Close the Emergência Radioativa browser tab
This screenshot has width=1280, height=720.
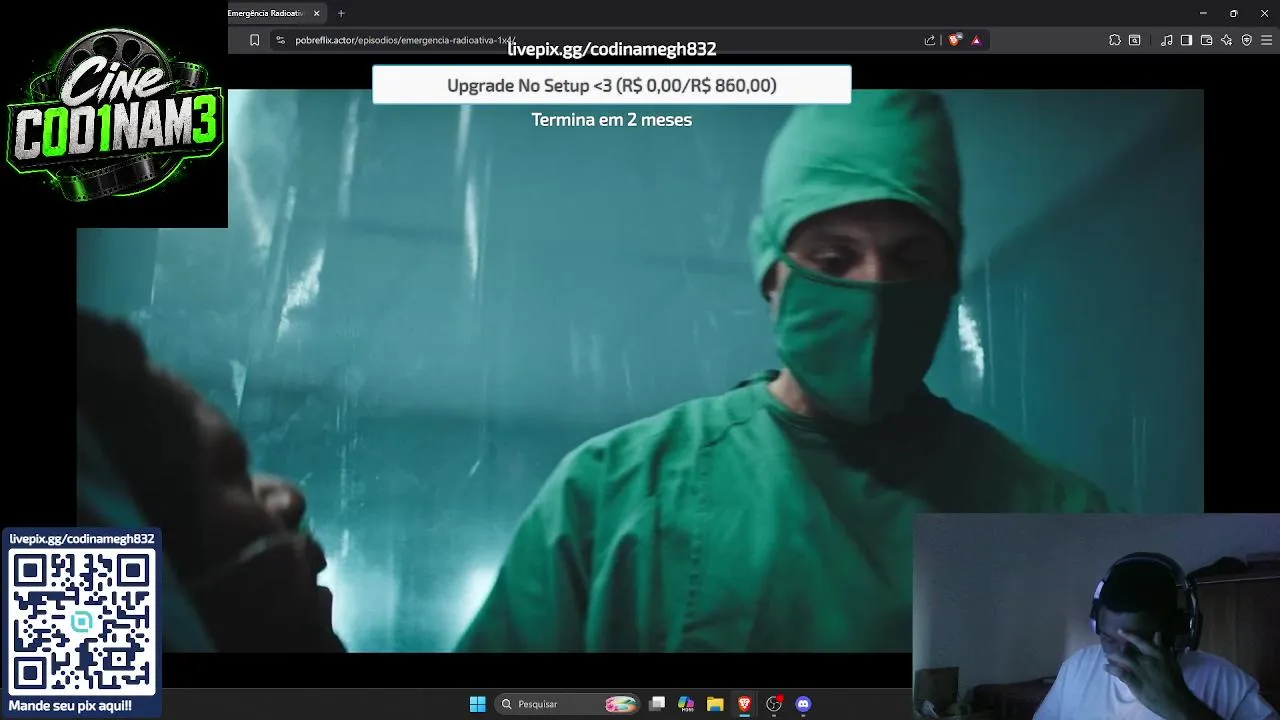click(317, 13)
